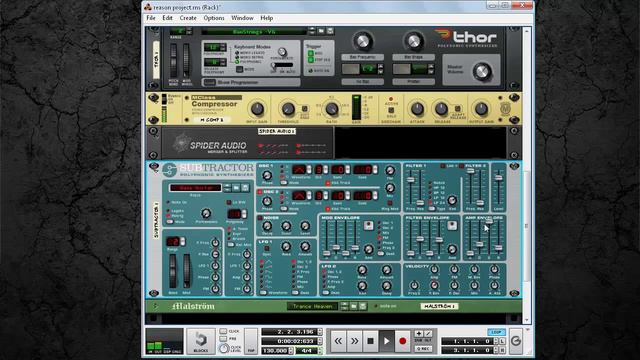
Task: Click Subtractor Osc 1 FM knob
Action: (390, 171)
